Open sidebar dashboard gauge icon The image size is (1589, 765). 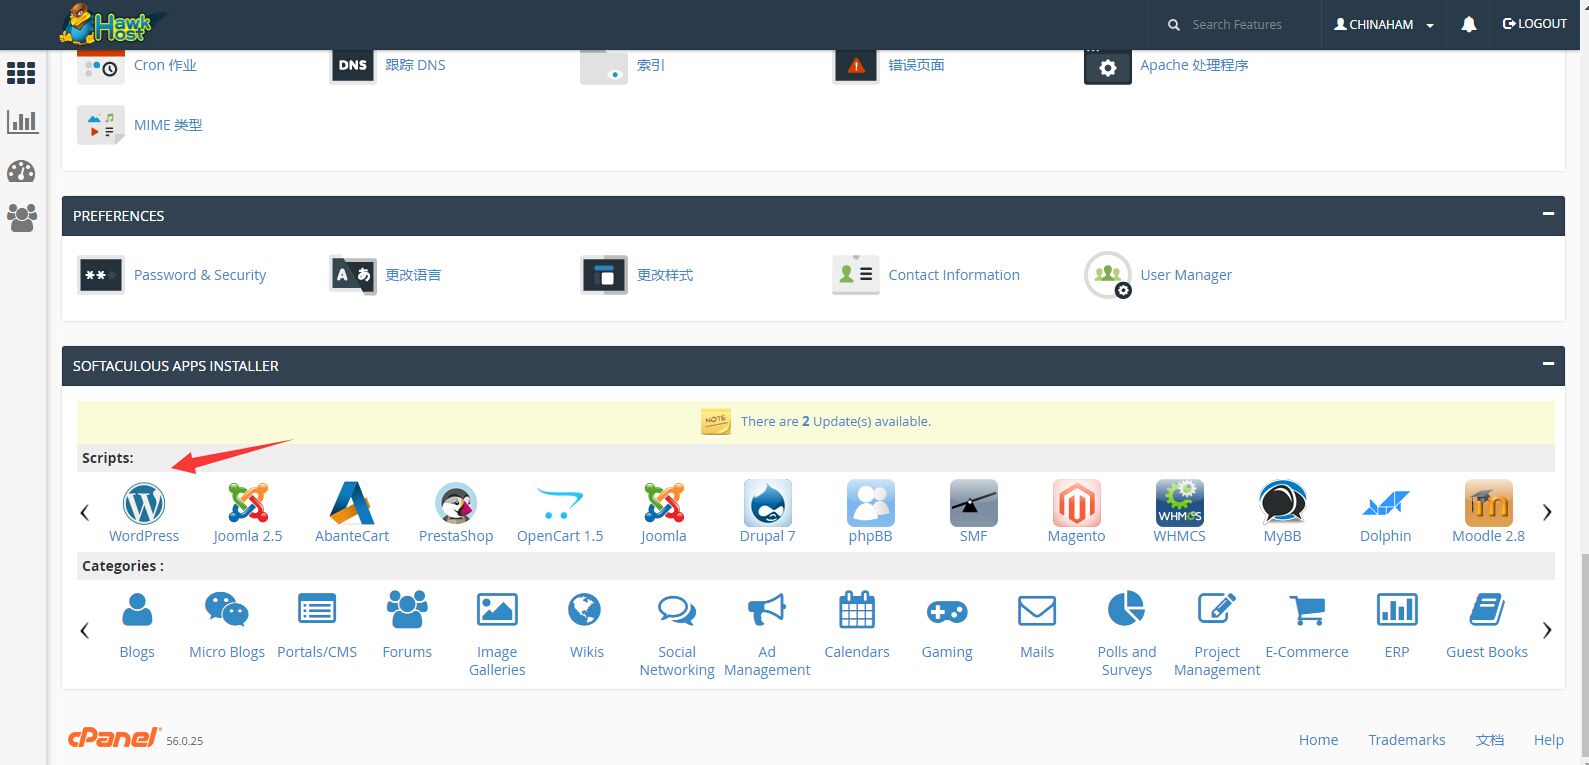[21, 171]
